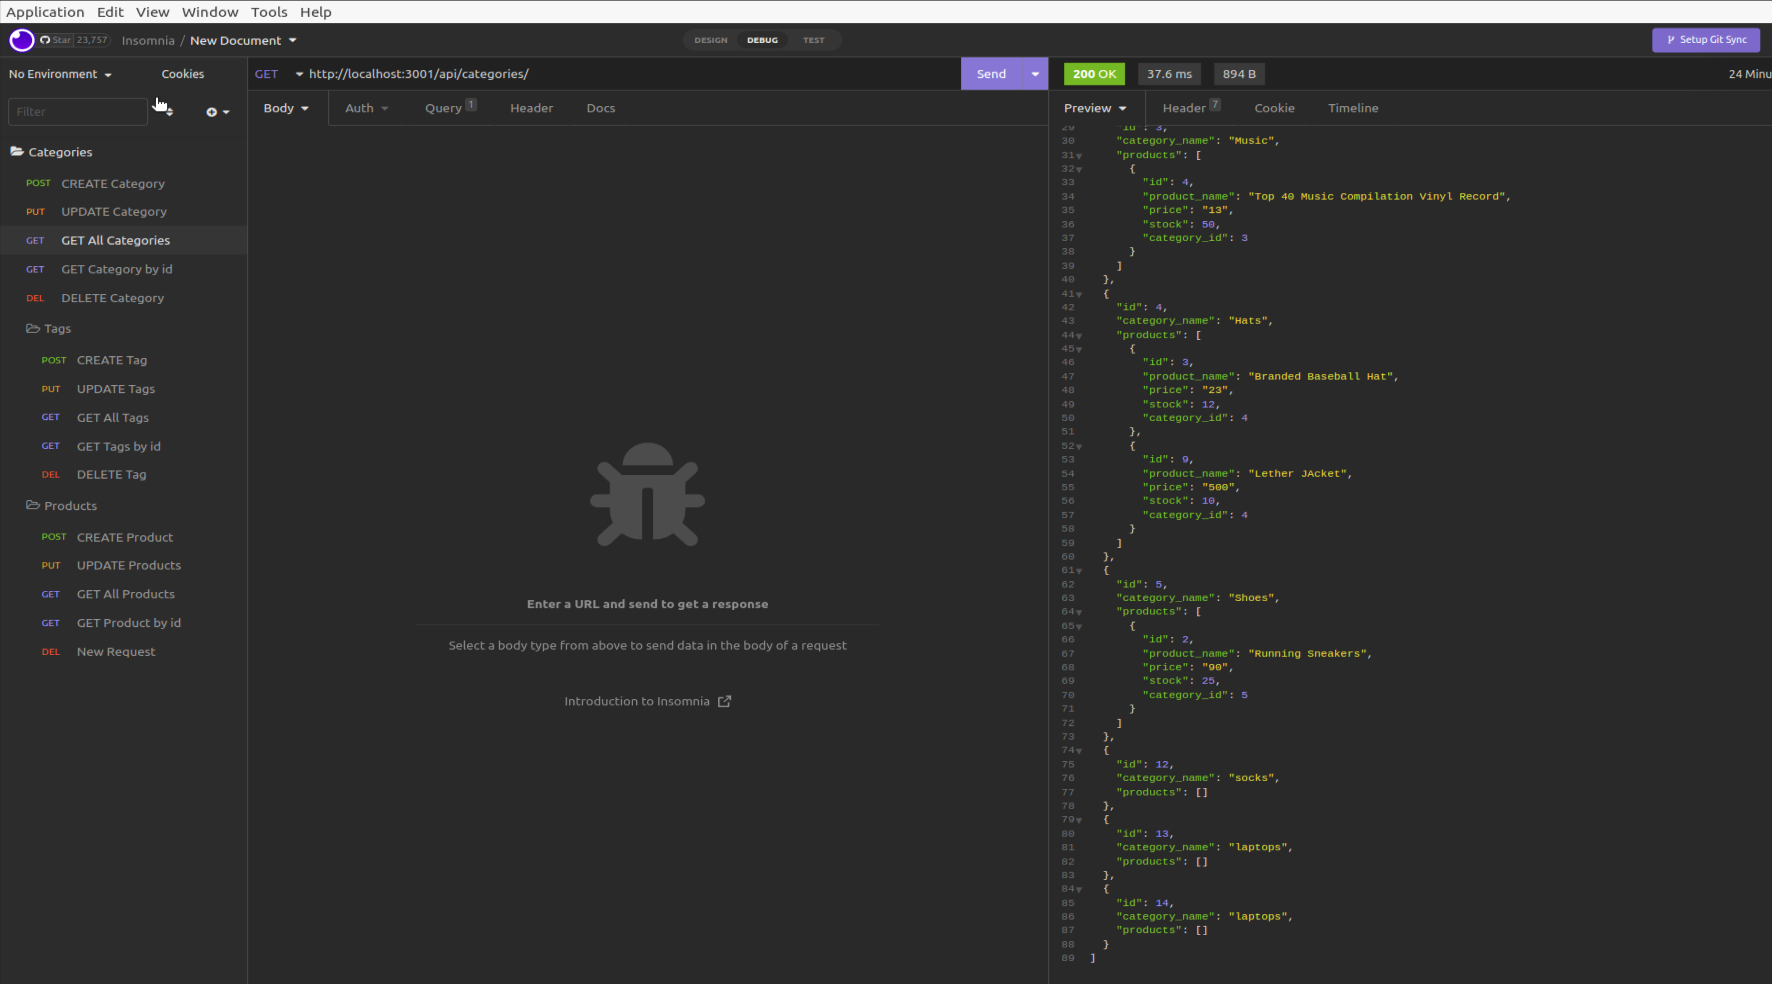Fold JSON at line 31 arrow
The image size is (1772, 984).
tap(1079, 156)
